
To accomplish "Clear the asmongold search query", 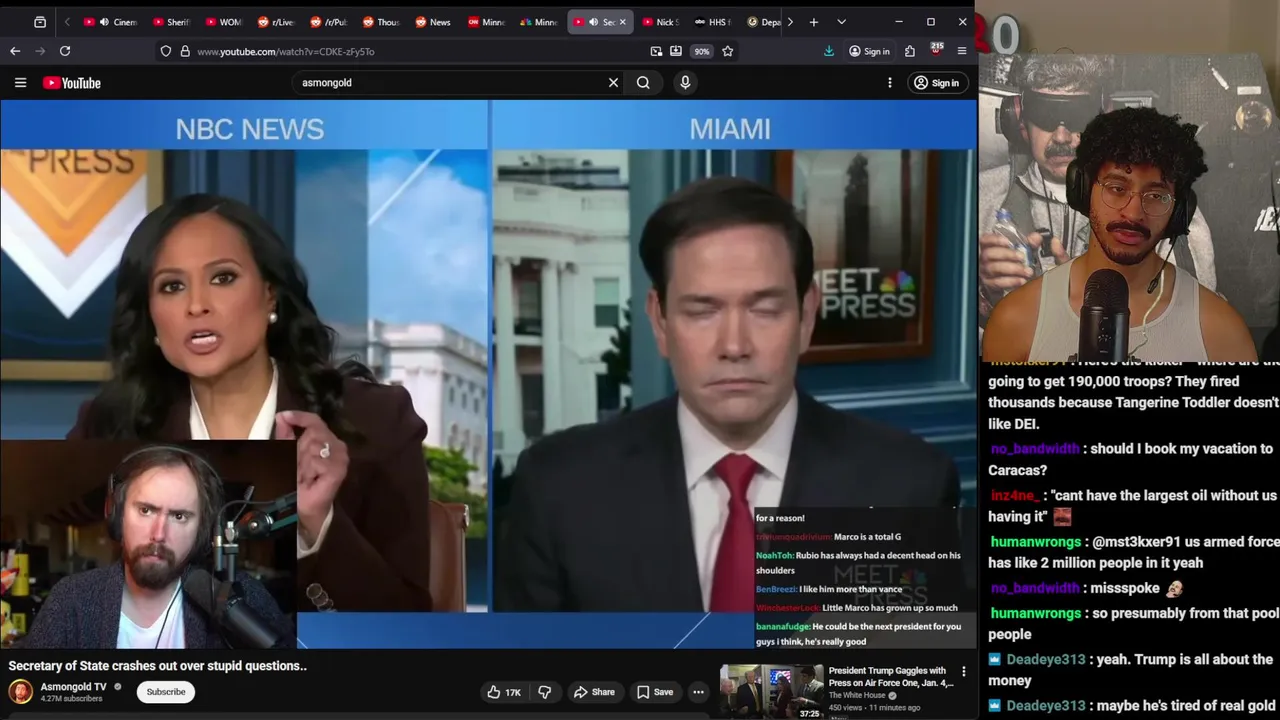I will 613,83.
